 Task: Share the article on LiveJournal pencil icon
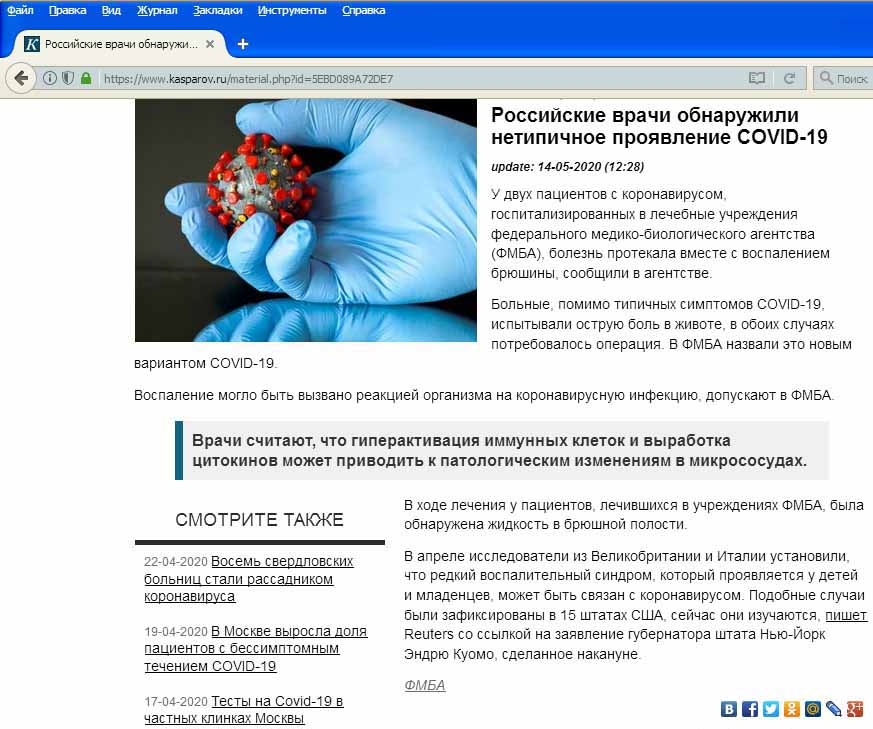tap(833, 709)
